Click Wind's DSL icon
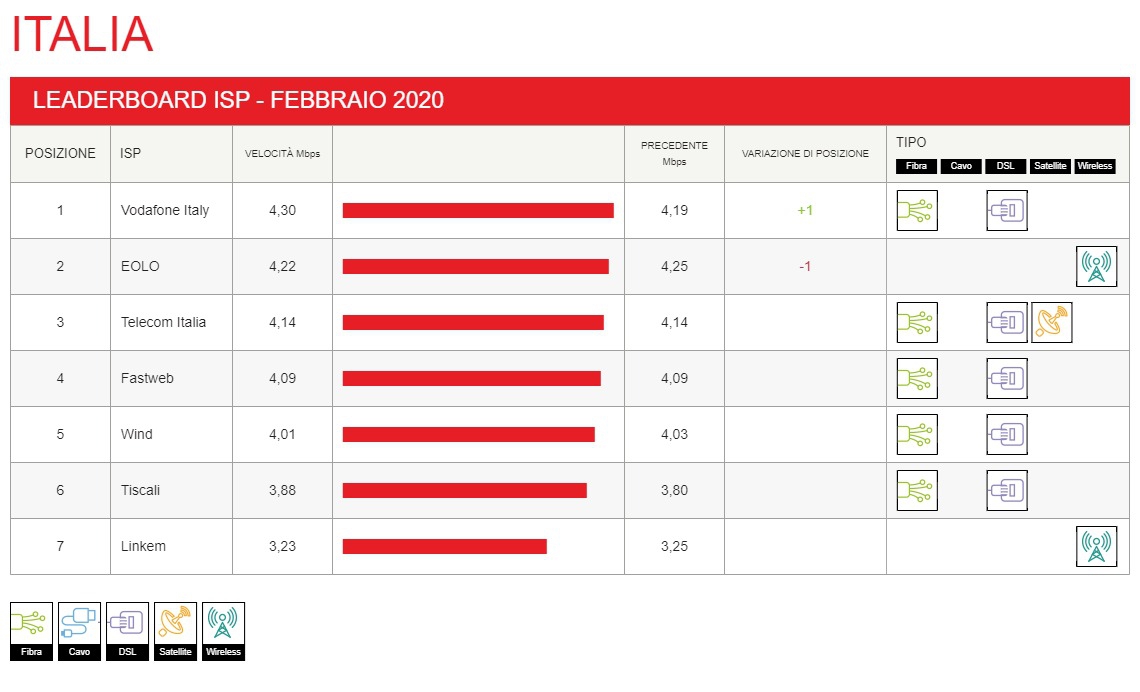The width and height of the screenshot is (1140, 692). coord(1007,434)
